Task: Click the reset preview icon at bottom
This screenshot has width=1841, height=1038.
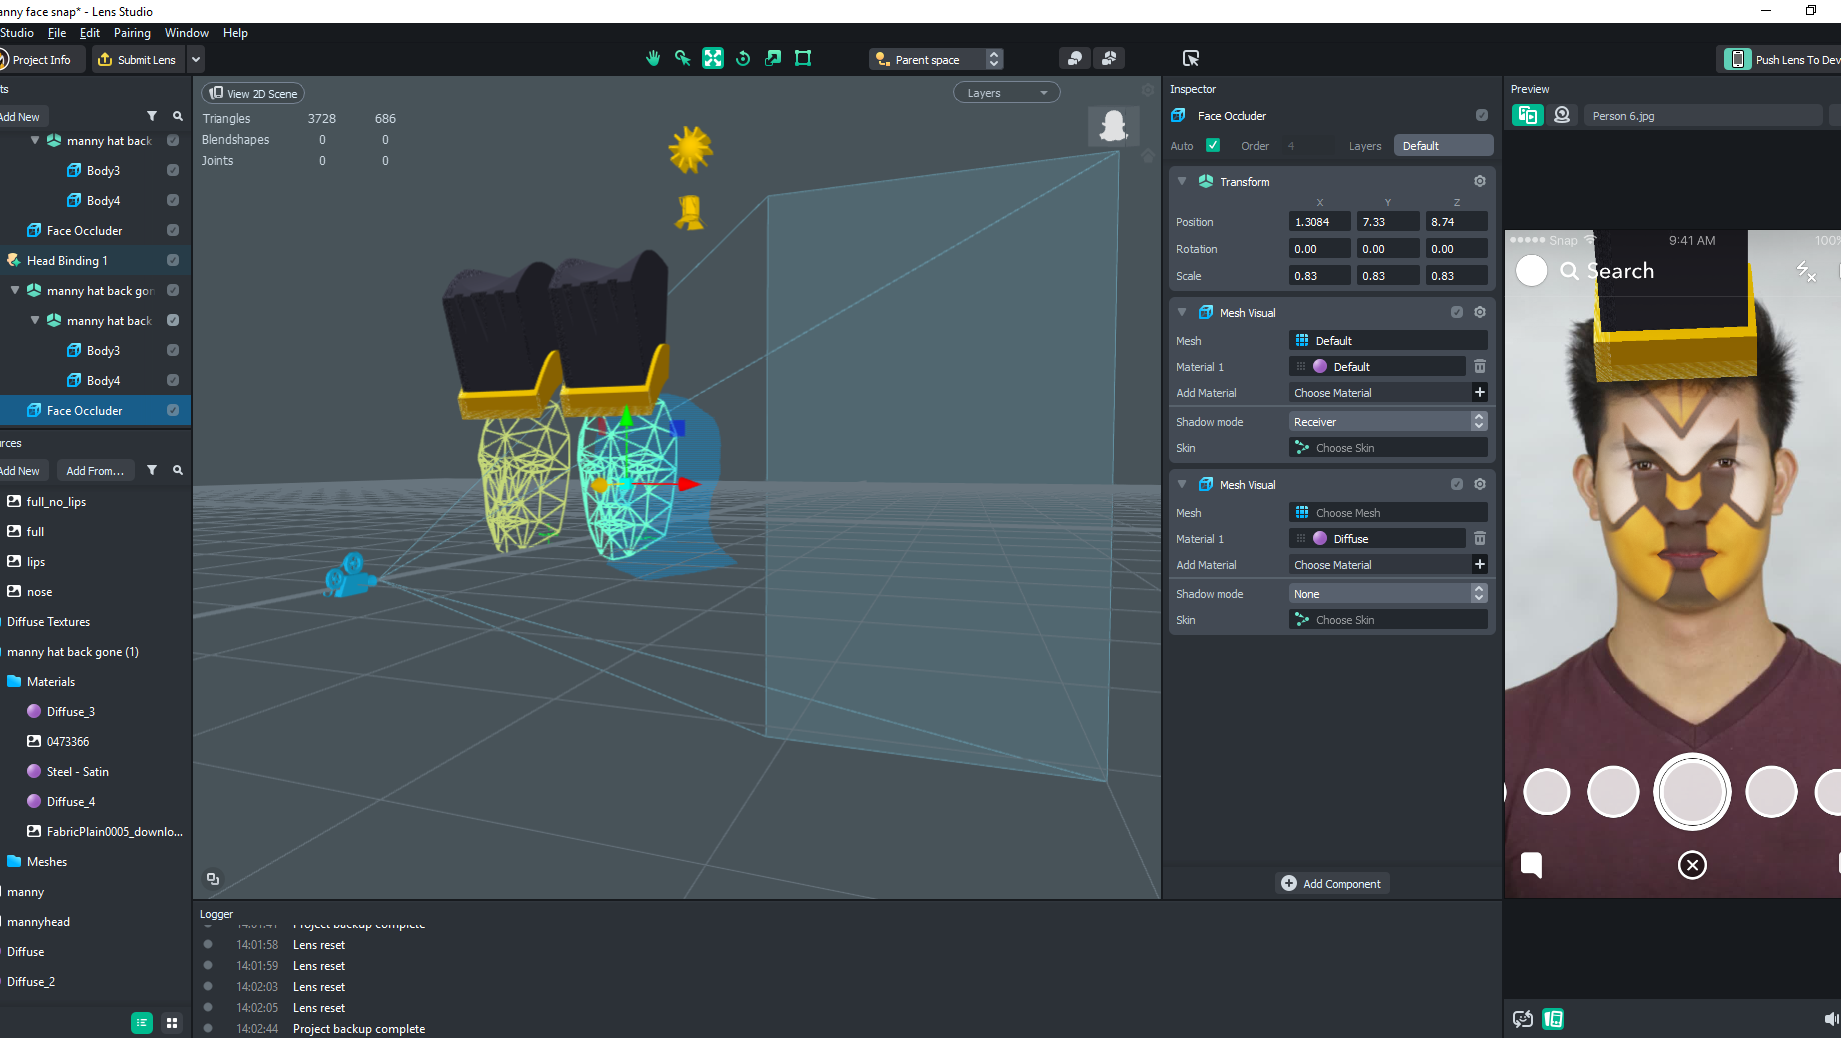Action: [1522, 1019]
